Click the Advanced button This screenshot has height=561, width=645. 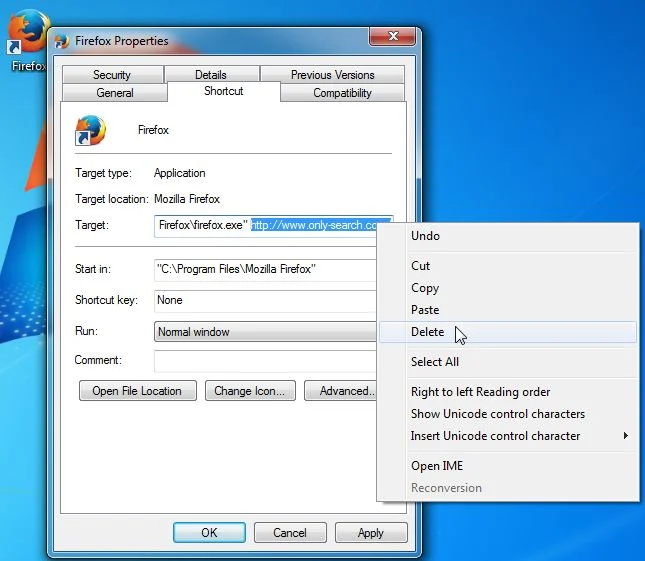click(x=341, y=391)
